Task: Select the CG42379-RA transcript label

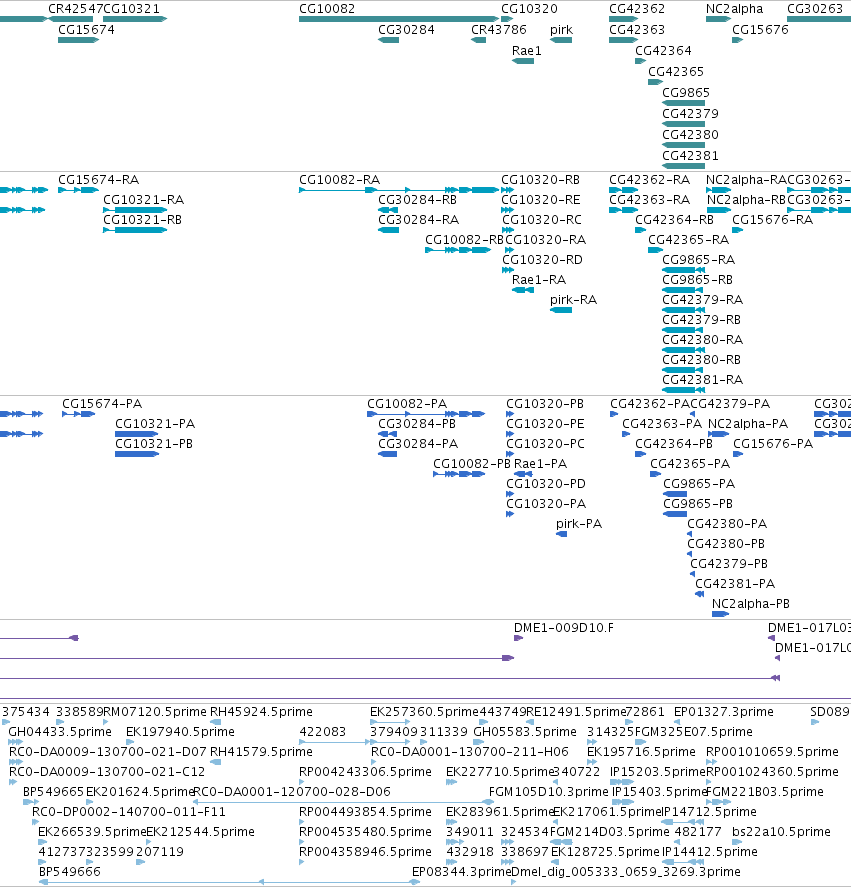Action: 703,300
